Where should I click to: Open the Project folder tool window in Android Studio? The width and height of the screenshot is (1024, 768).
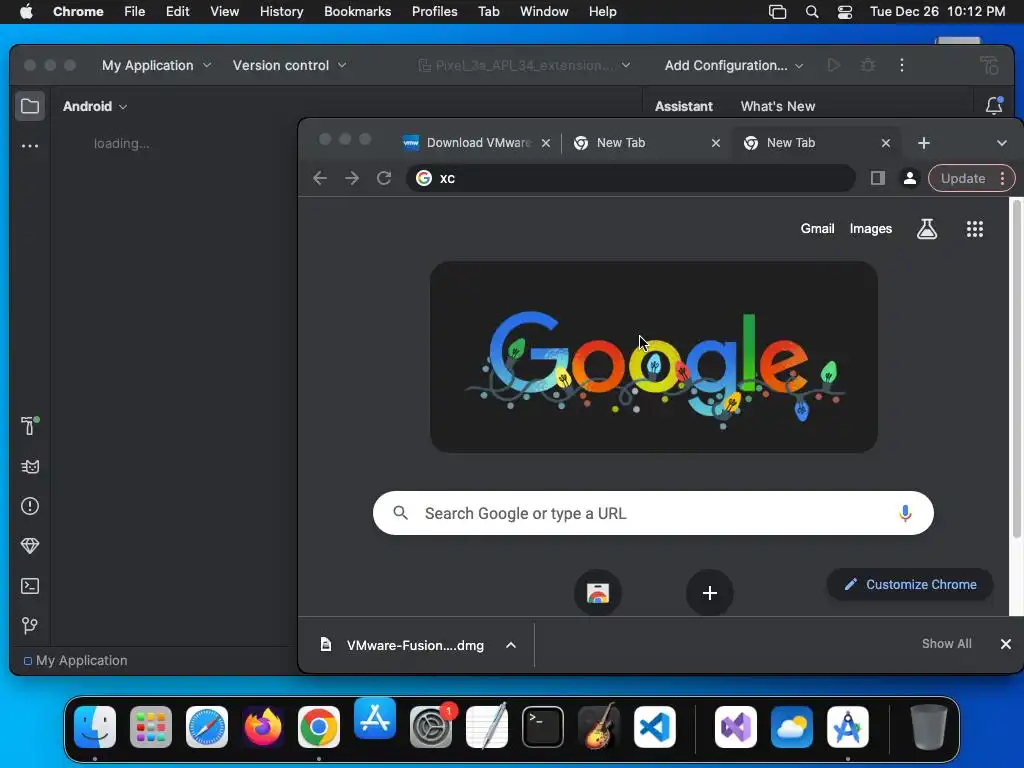[x=30, y=106]
